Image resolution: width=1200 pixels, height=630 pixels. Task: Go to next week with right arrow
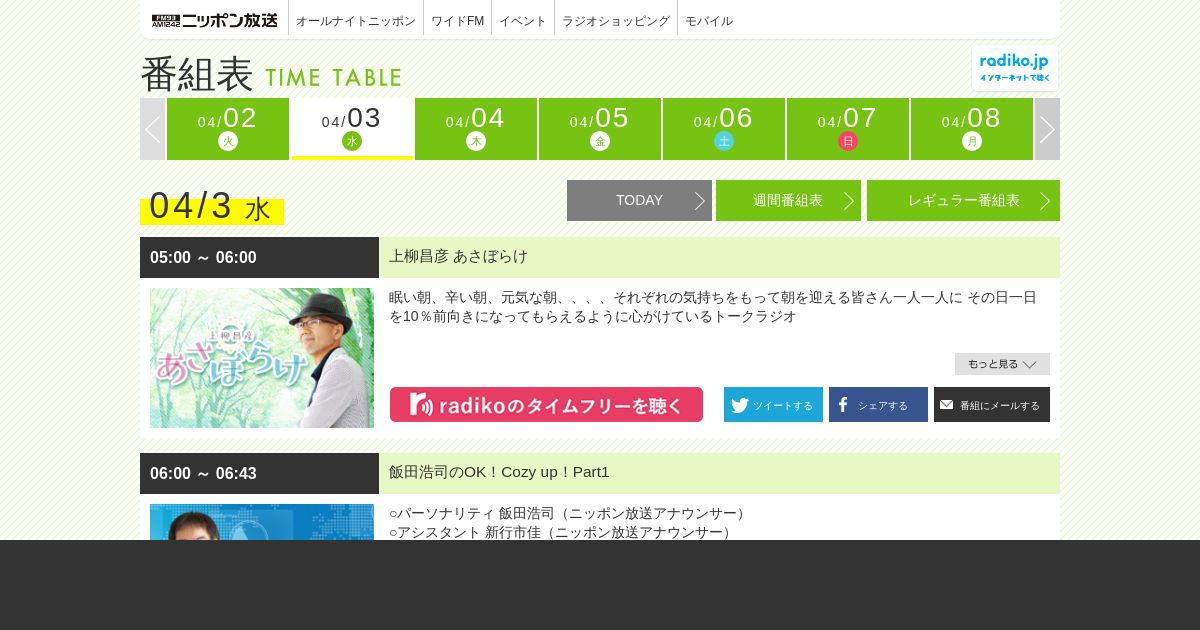pyautogui.click(x=1047, y=129)
